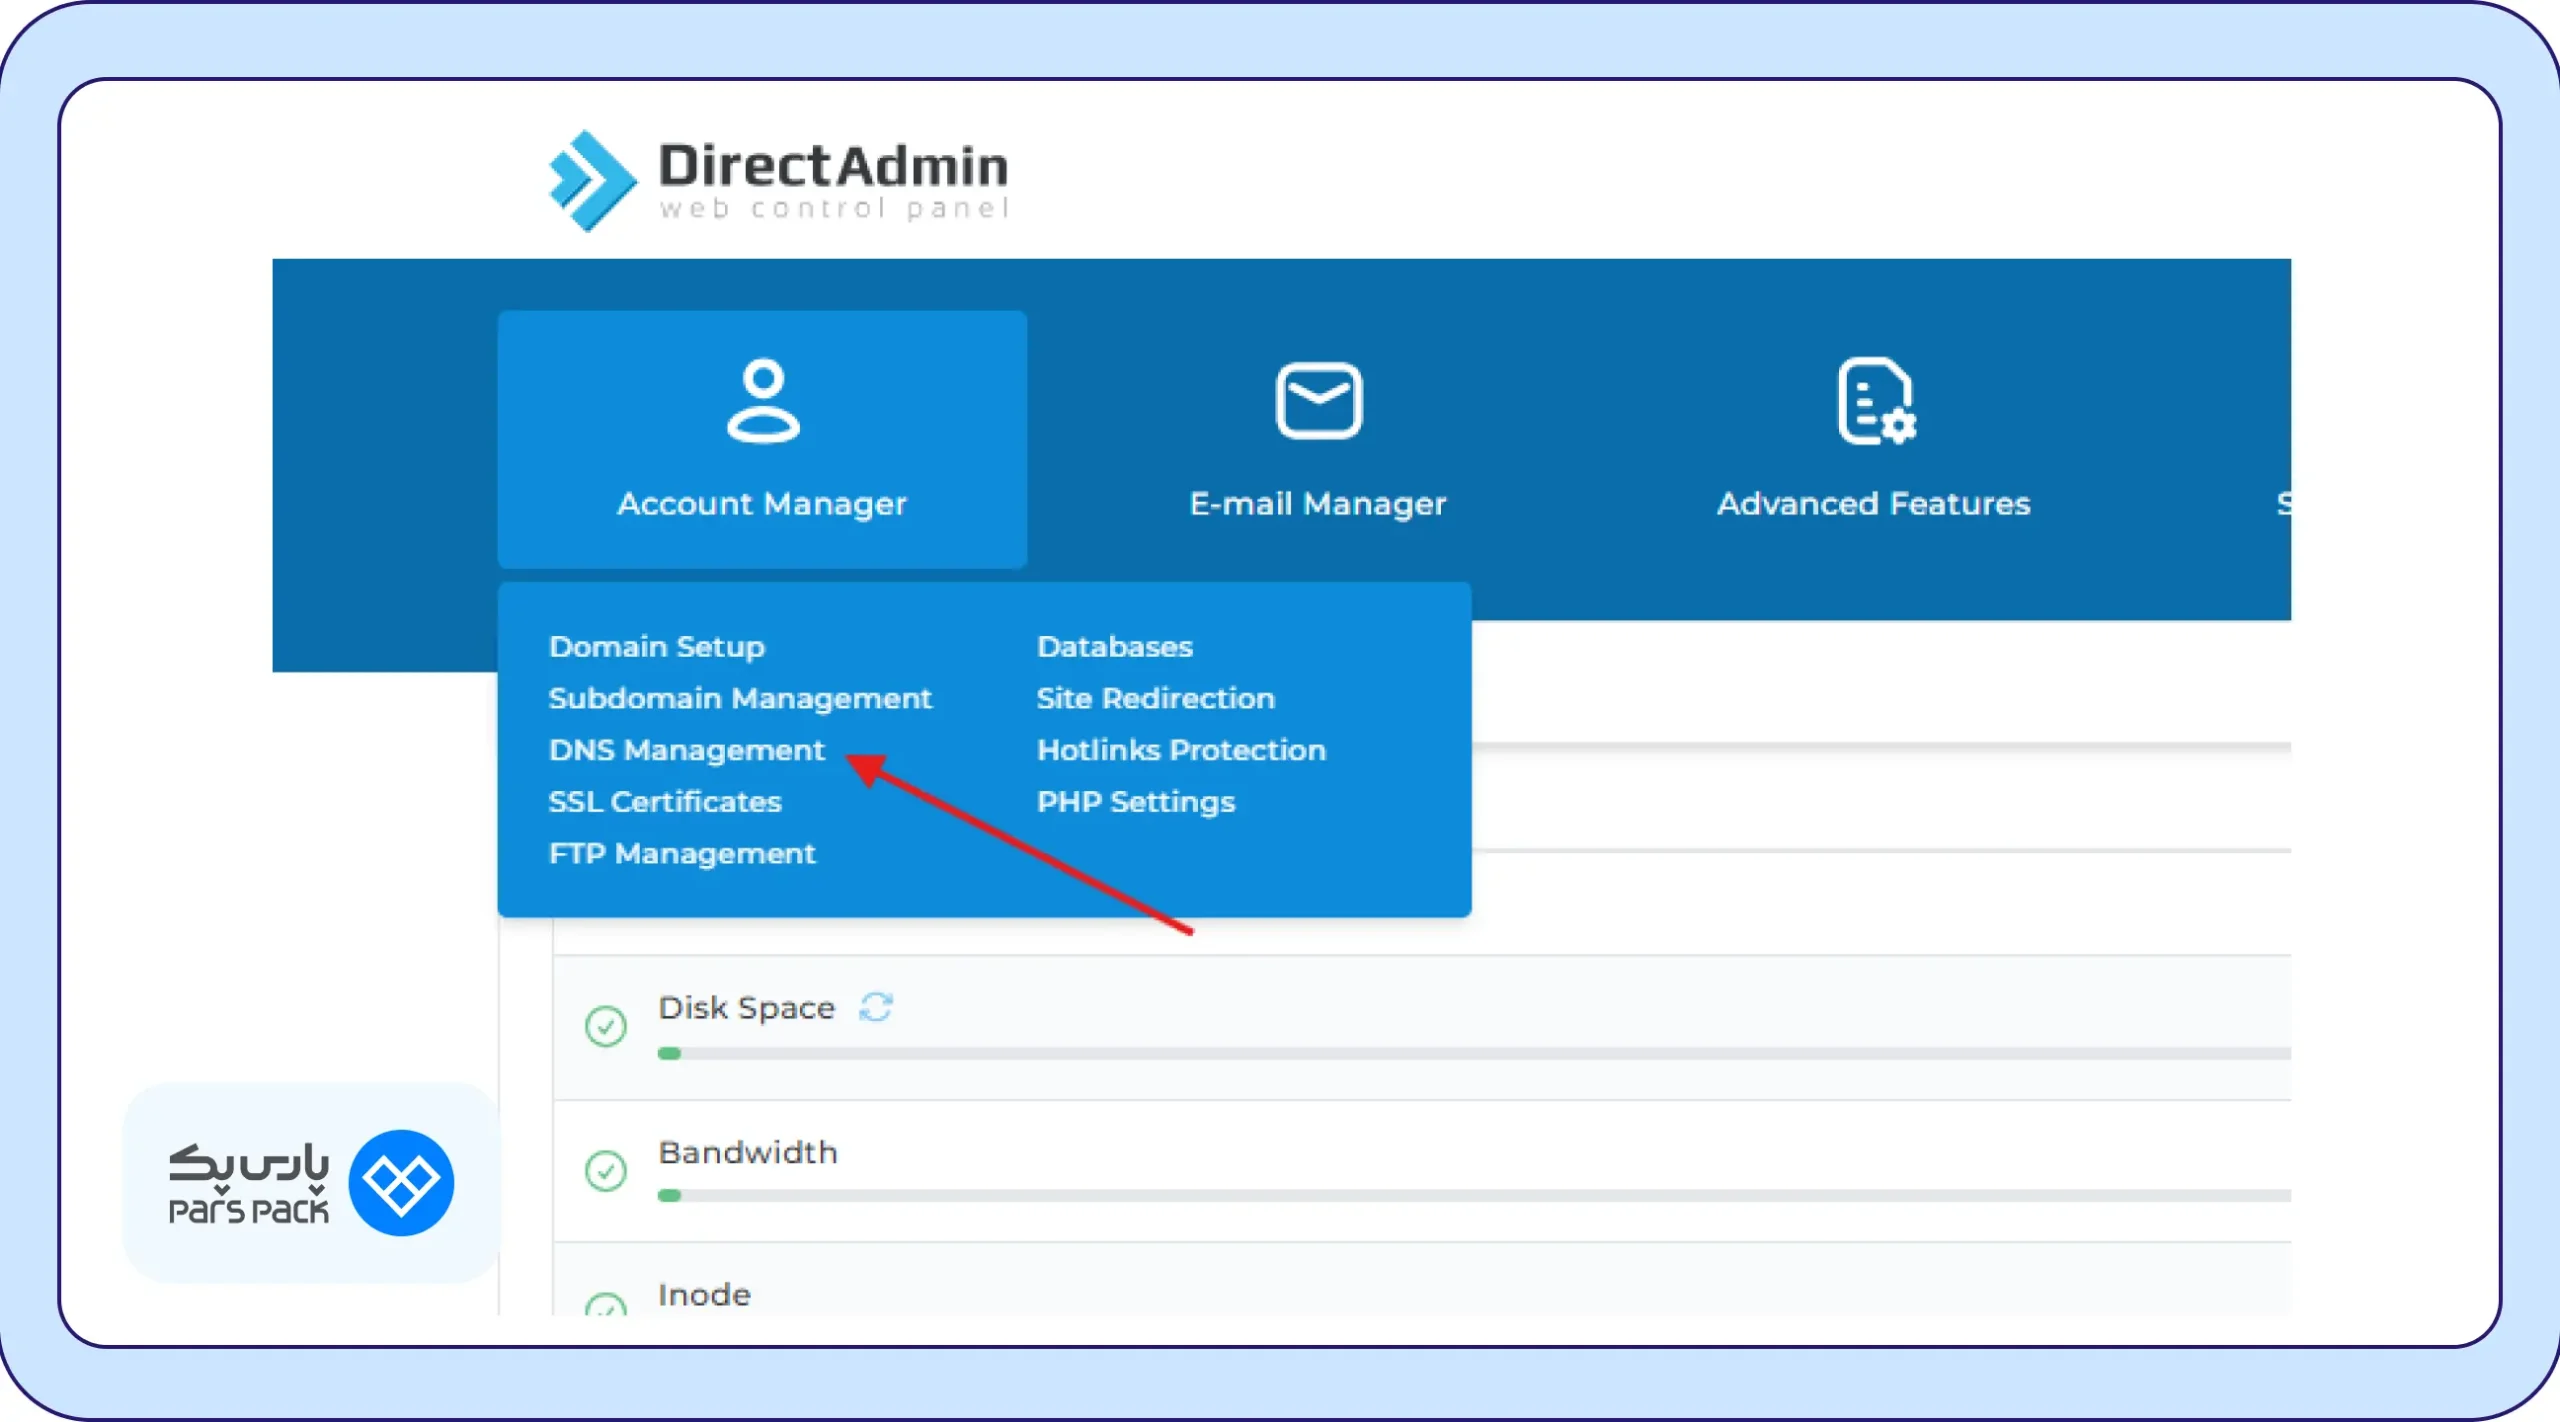2560x1422 pixels.
Task: Click the Bandwidth usage bar
Action: tap(1474, 1196)
